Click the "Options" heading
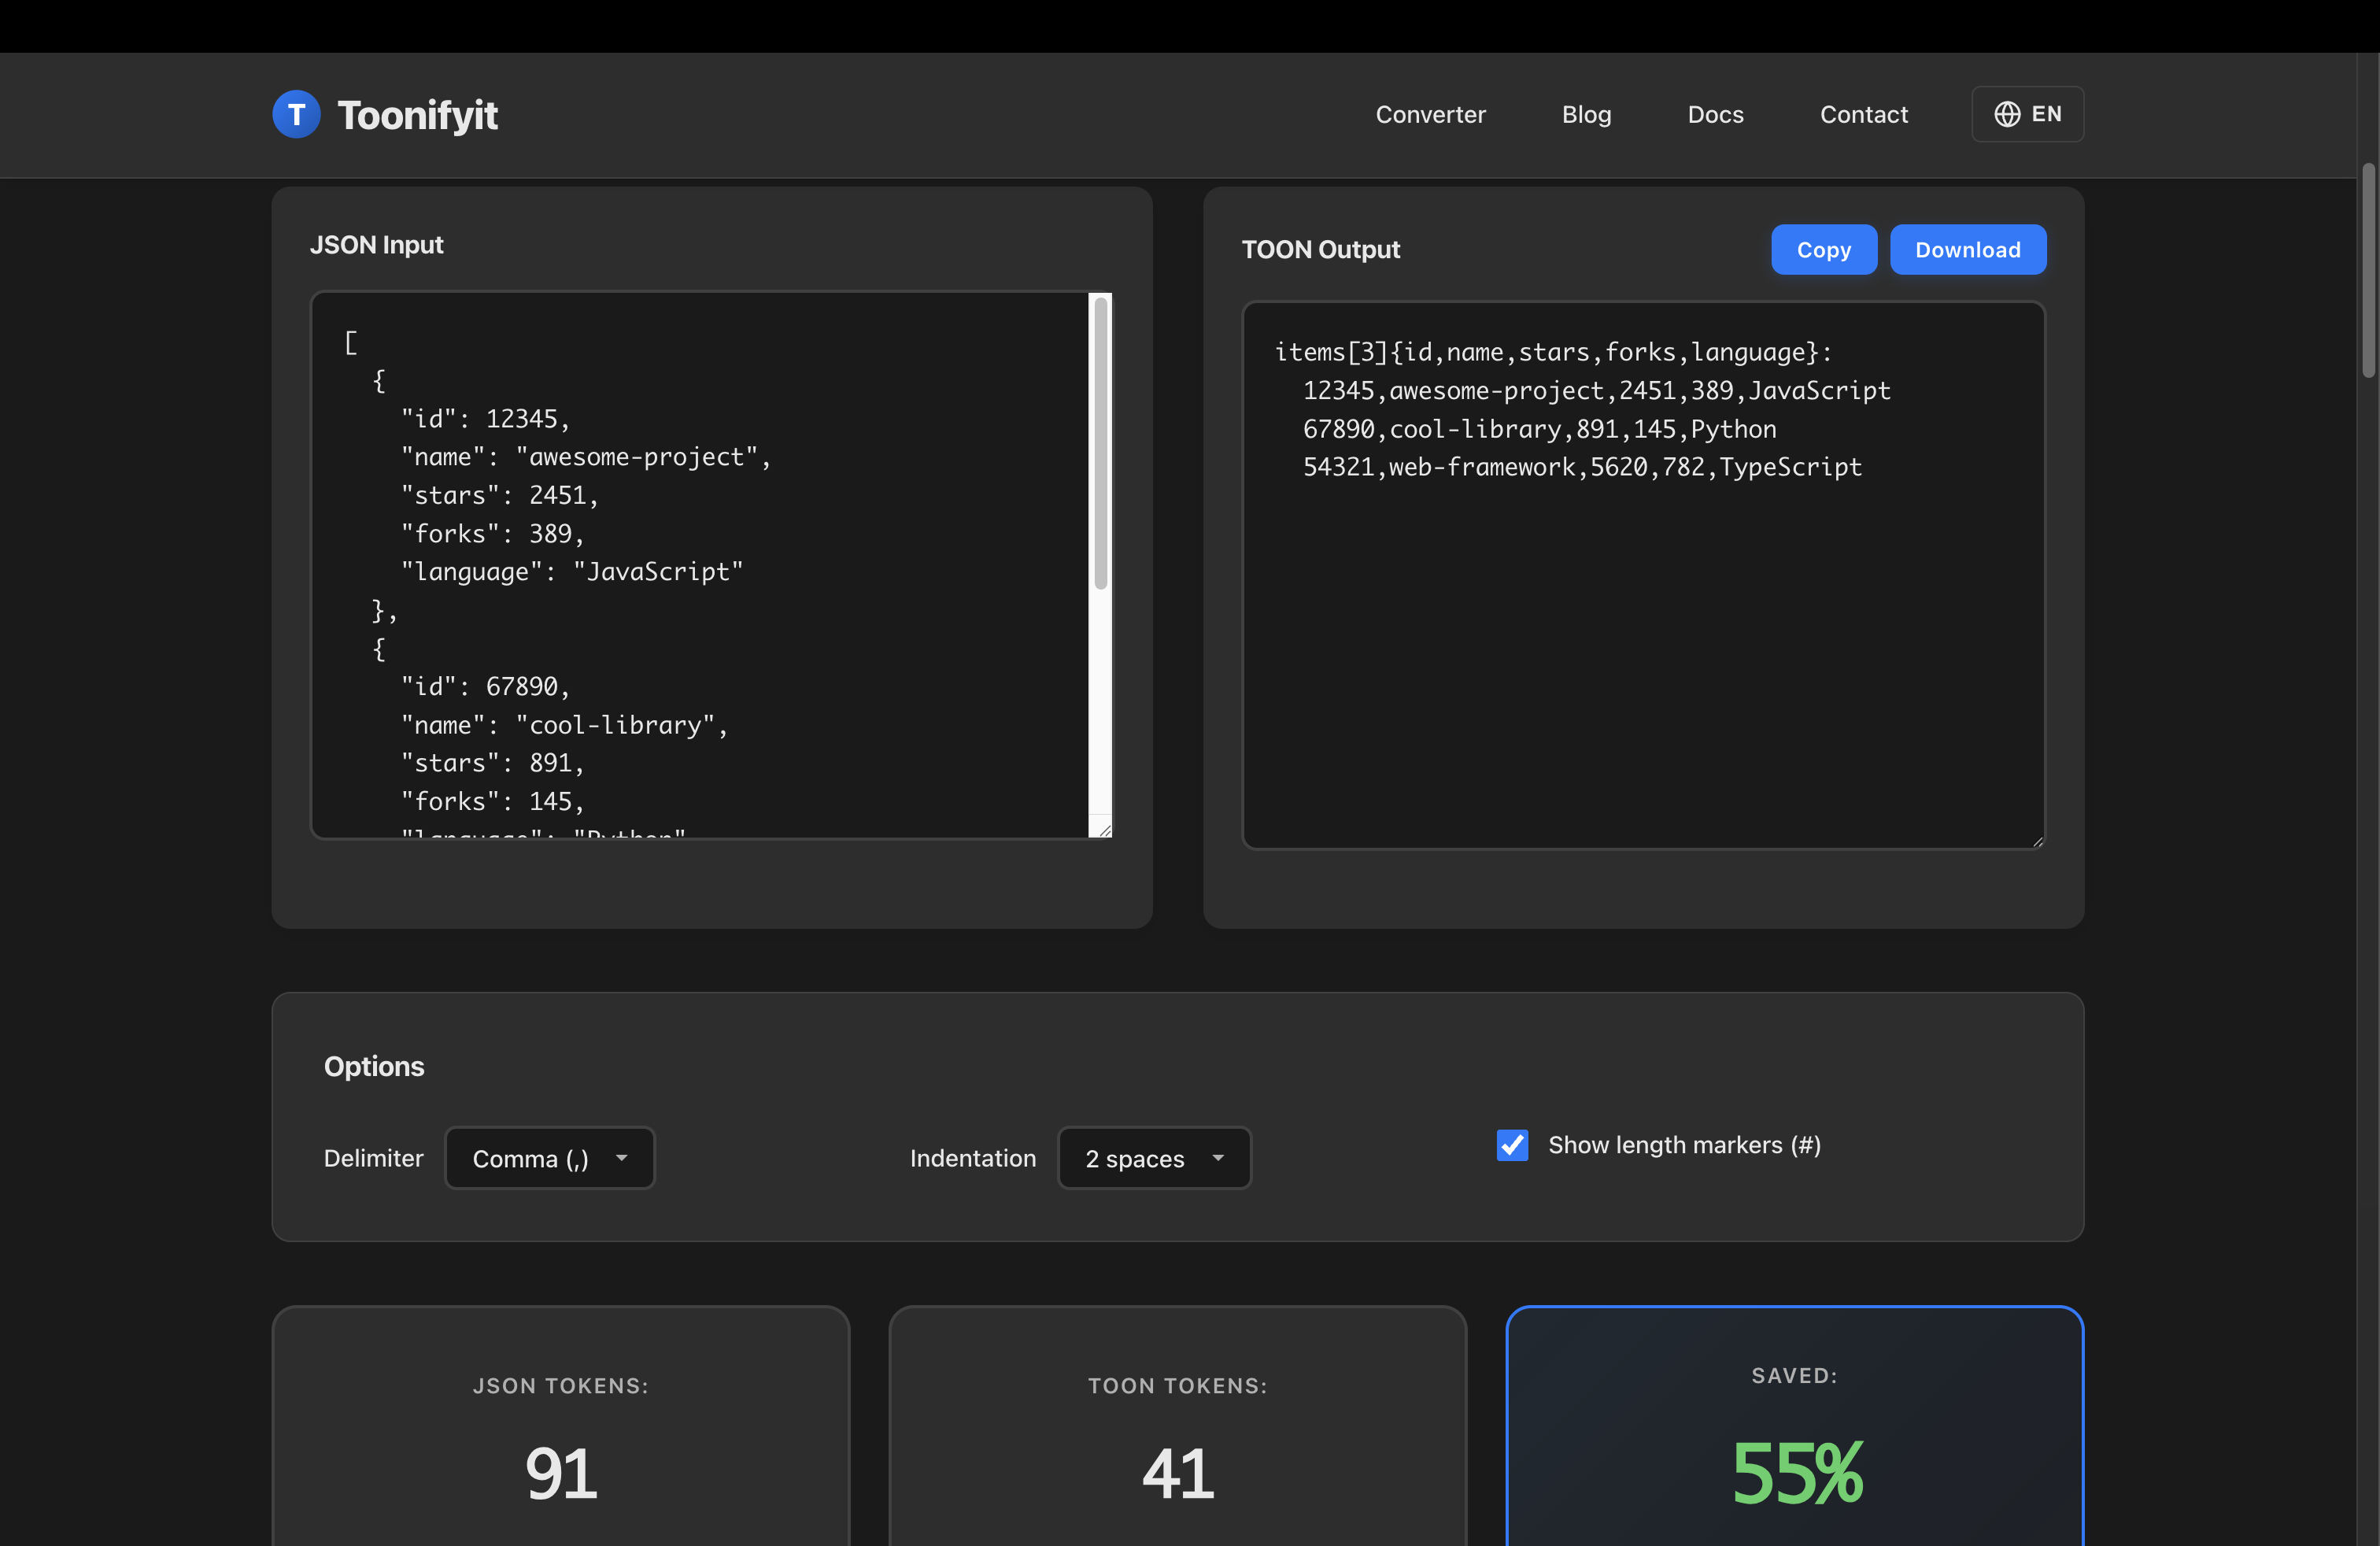 coord(374,1067)
